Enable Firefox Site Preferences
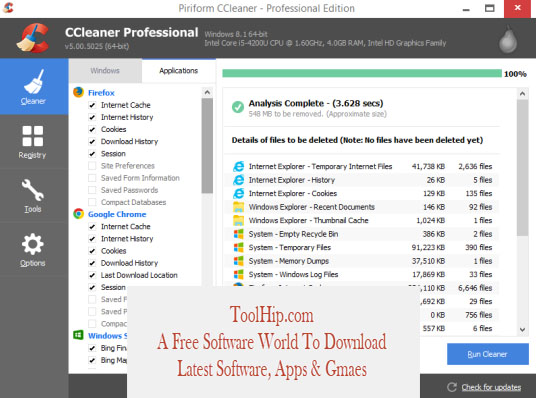 pyautogui.click(x=92, y=166)
